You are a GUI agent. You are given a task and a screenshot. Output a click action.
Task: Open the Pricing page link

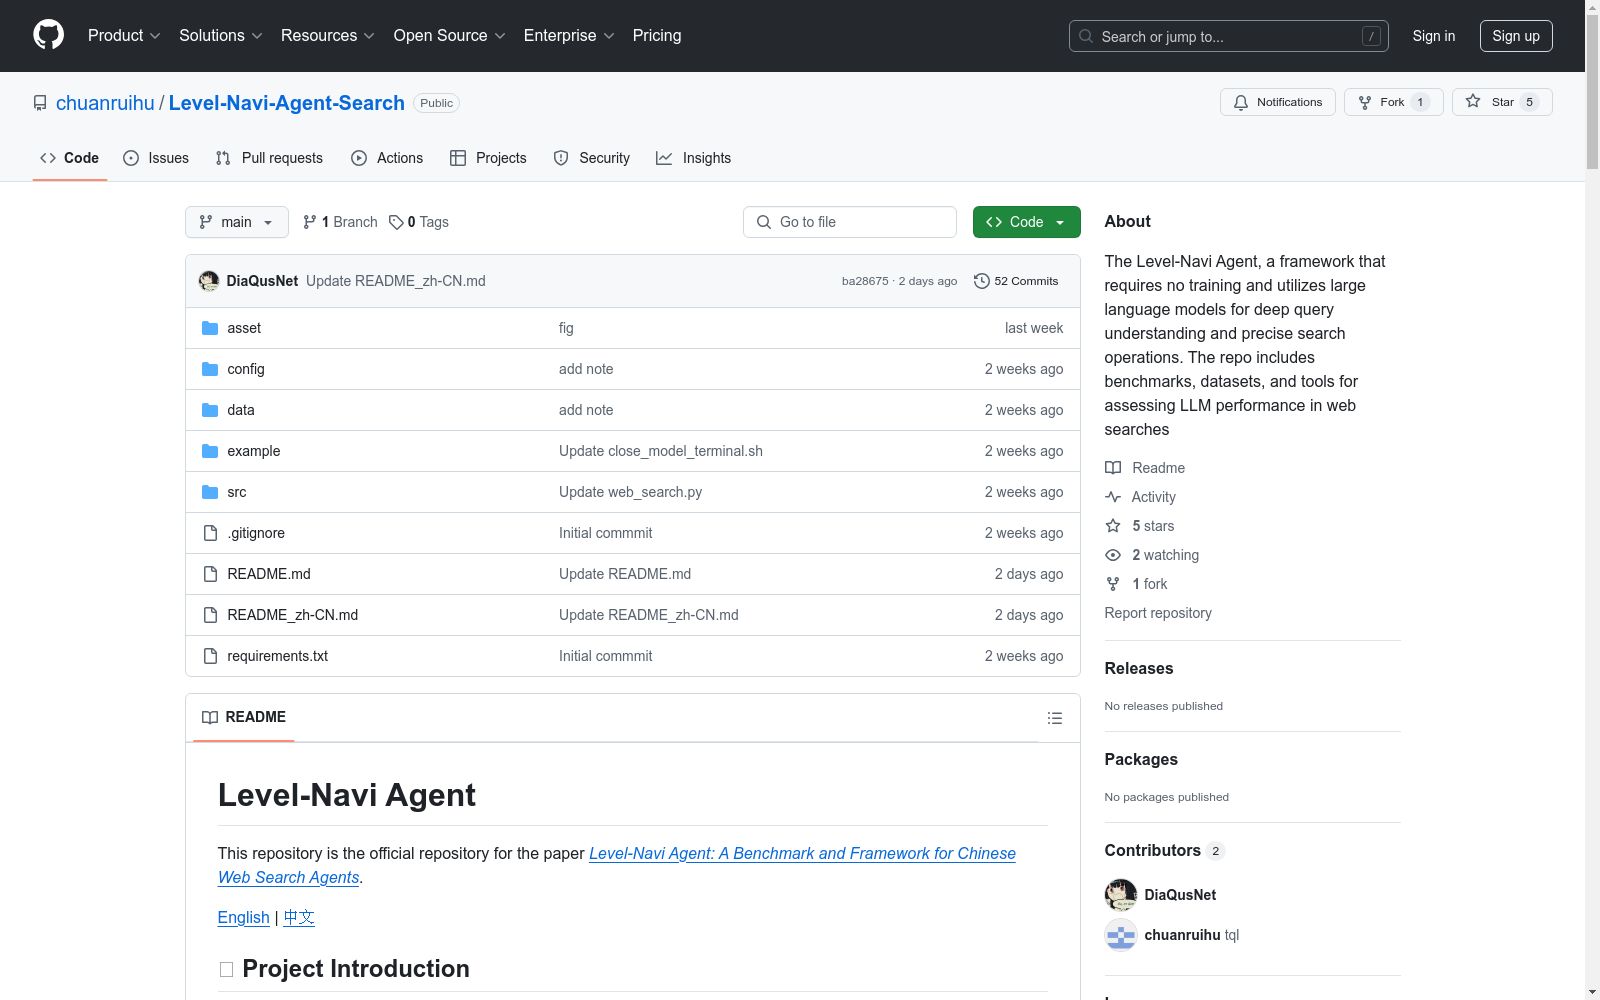tap(657, 36)
